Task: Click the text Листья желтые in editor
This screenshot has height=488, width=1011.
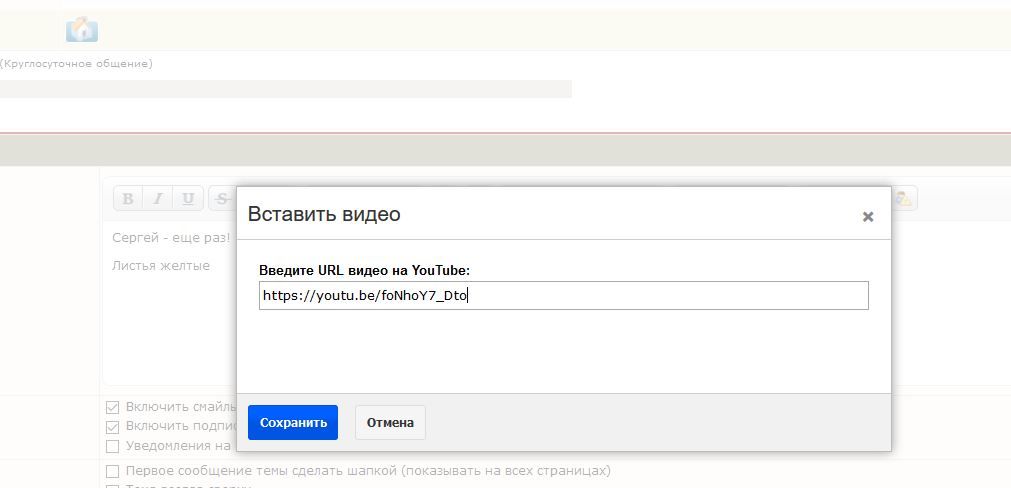Action: click(x=161, y=265)
